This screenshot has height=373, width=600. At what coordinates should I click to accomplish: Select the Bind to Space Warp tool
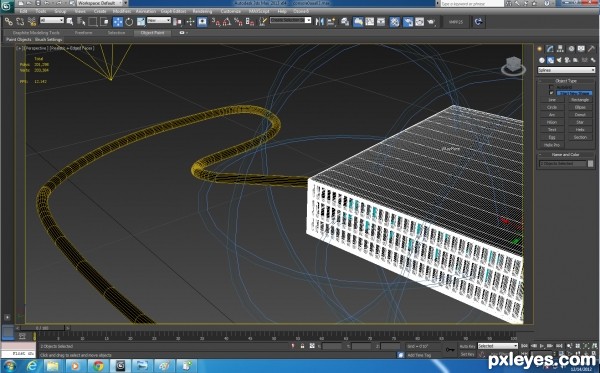click(x=32, y=22)
